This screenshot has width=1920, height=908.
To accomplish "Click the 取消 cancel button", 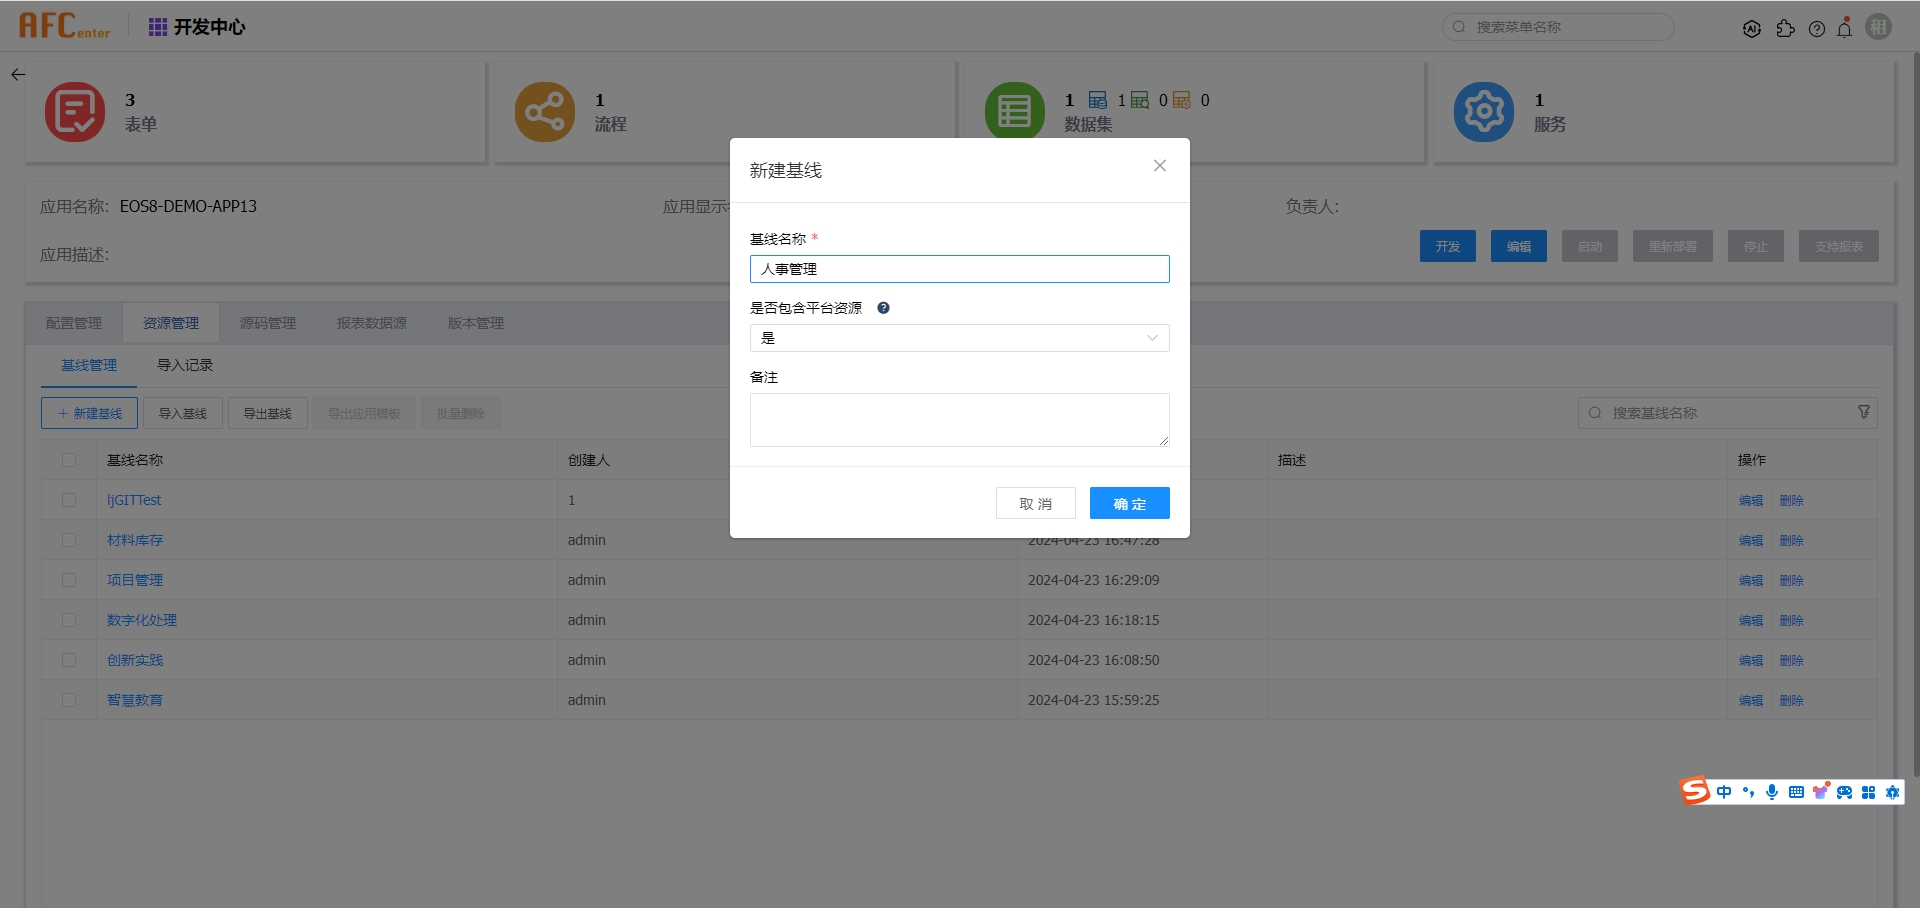I will (x=1035, y=504).
